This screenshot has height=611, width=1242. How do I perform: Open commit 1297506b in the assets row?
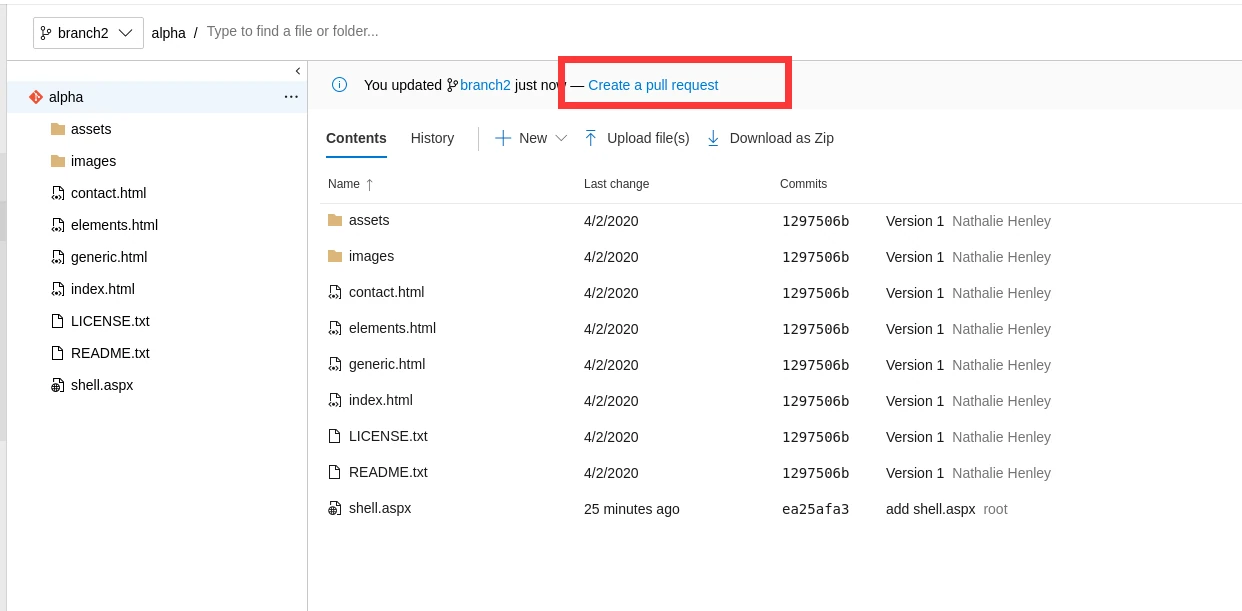pyautogui.click(x=816, y=221)
